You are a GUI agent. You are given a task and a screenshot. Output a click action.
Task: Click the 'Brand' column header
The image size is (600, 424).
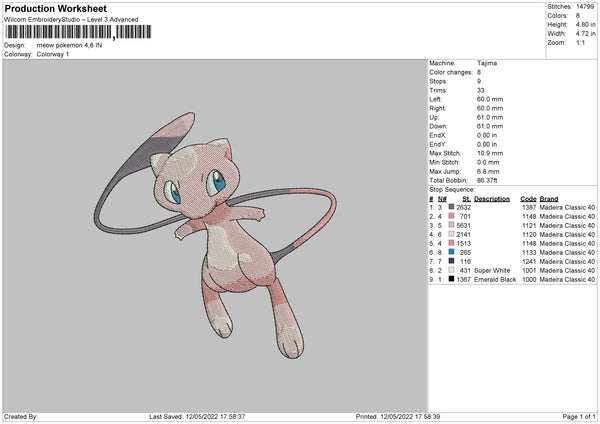click(x=549, y=199)
